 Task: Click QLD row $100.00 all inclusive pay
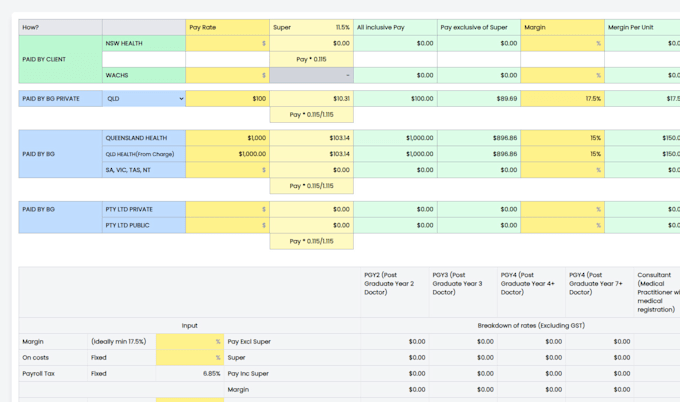click(422, 98)
